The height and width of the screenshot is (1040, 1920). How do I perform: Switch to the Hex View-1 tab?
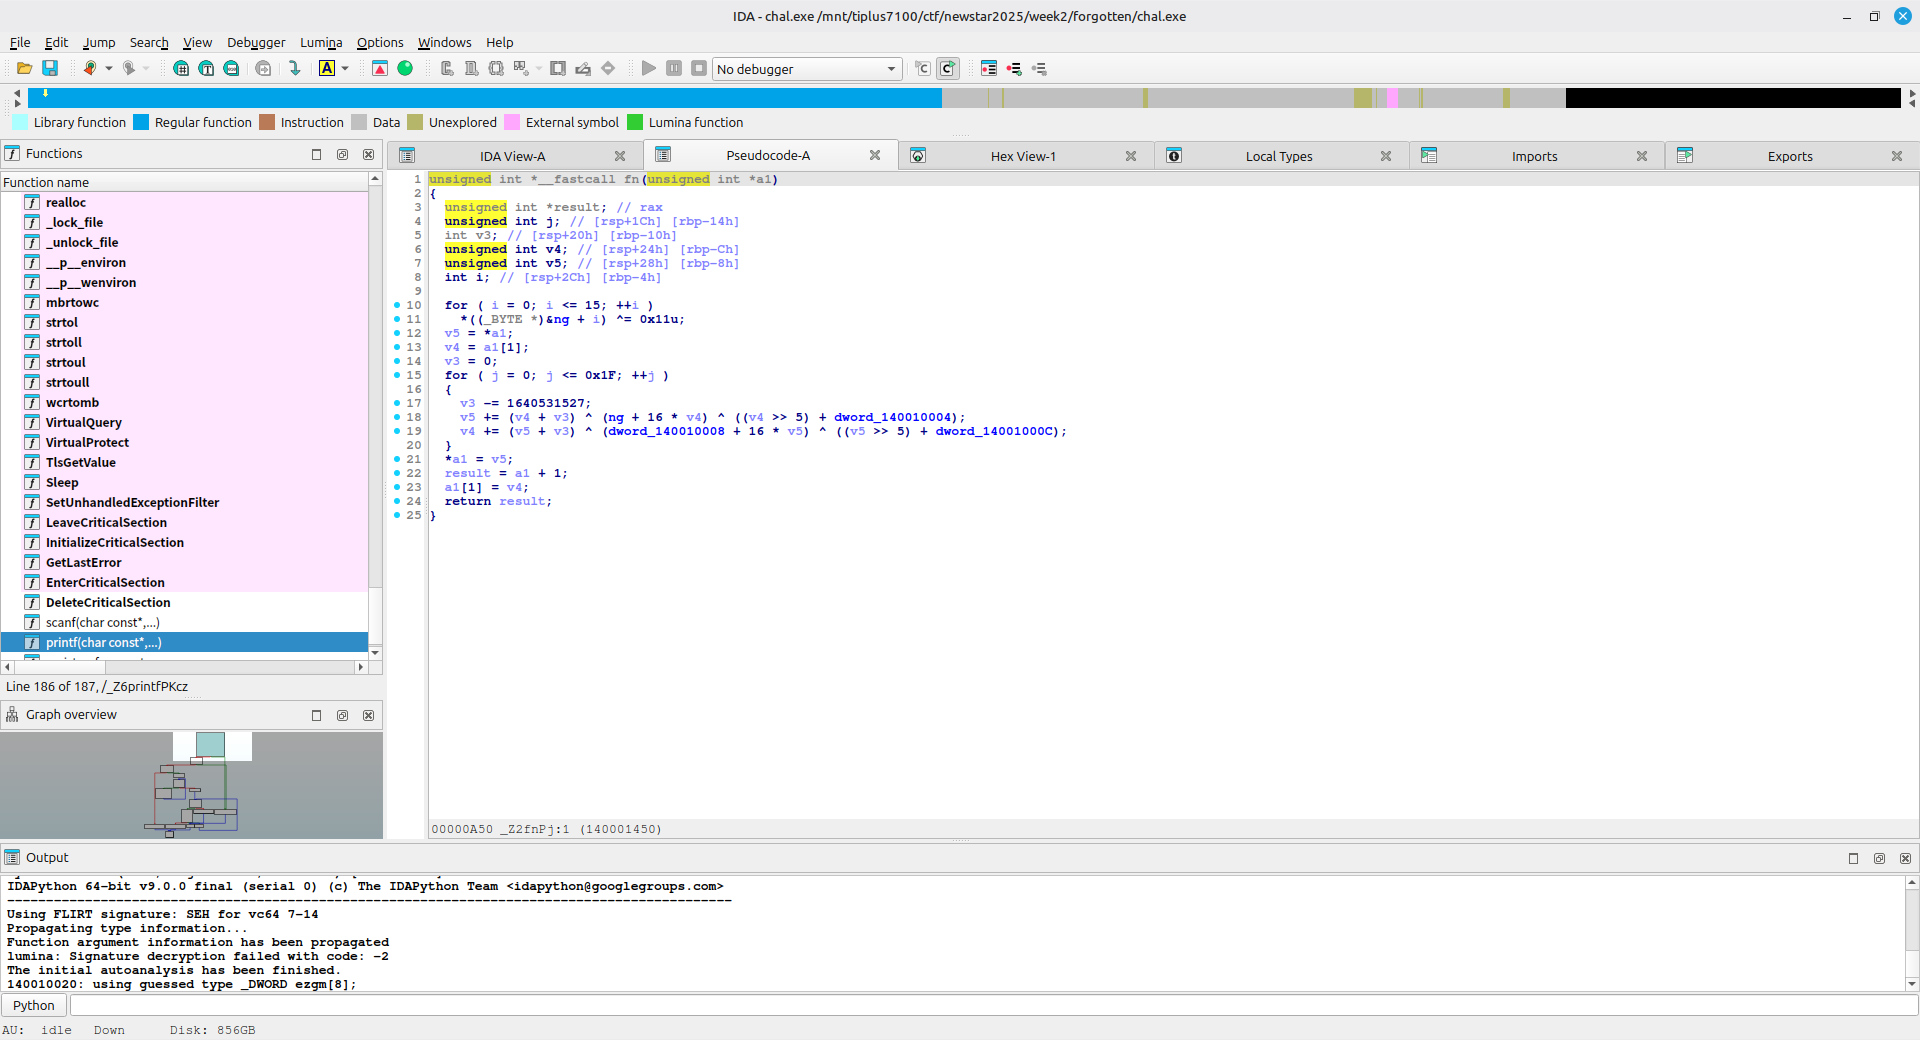[x=1022, y=156]
